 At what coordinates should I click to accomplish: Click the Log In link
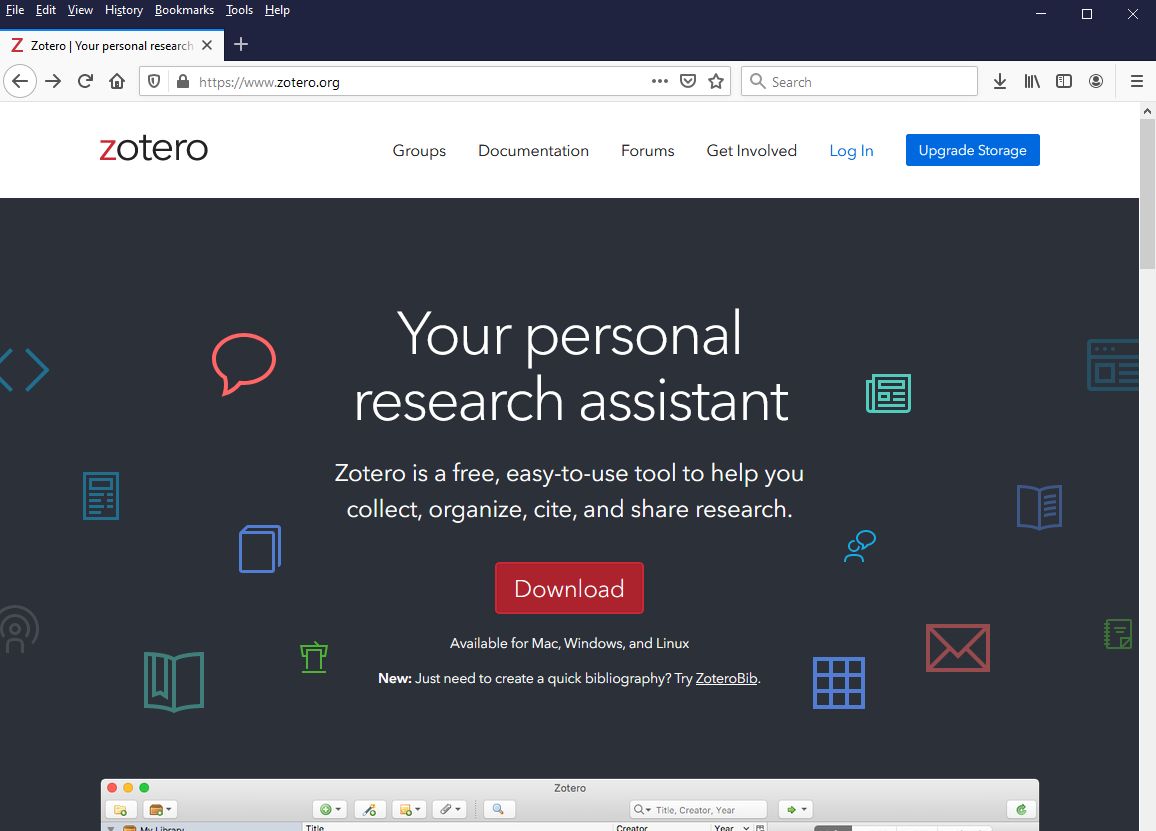pyautogui.click(x=851, y=150)
